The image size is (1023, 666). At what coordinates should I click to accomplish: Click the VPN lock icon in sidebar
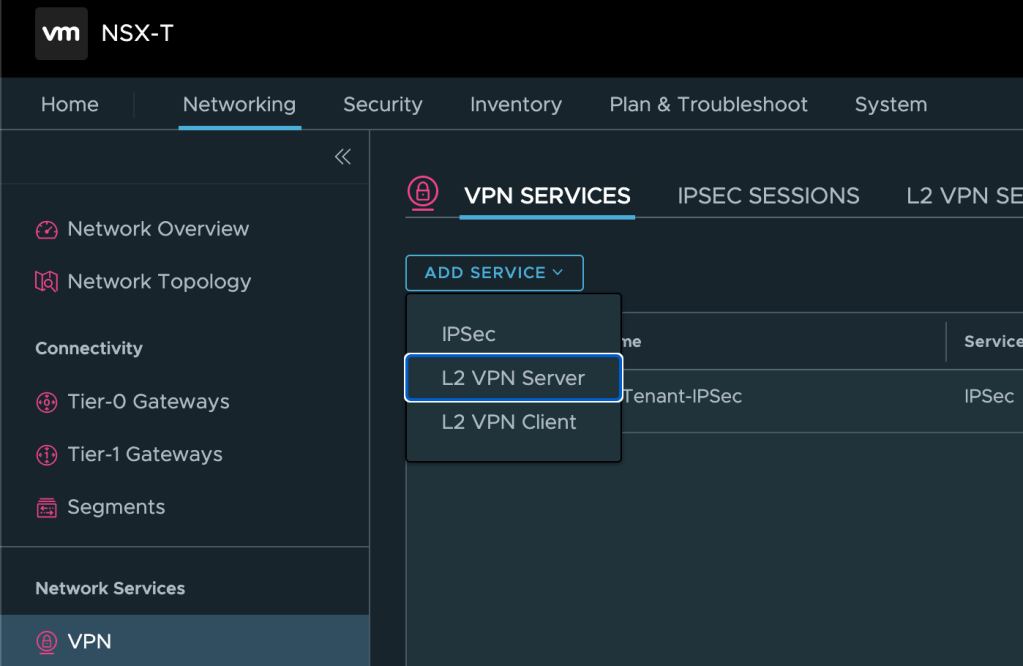[47, 641]
